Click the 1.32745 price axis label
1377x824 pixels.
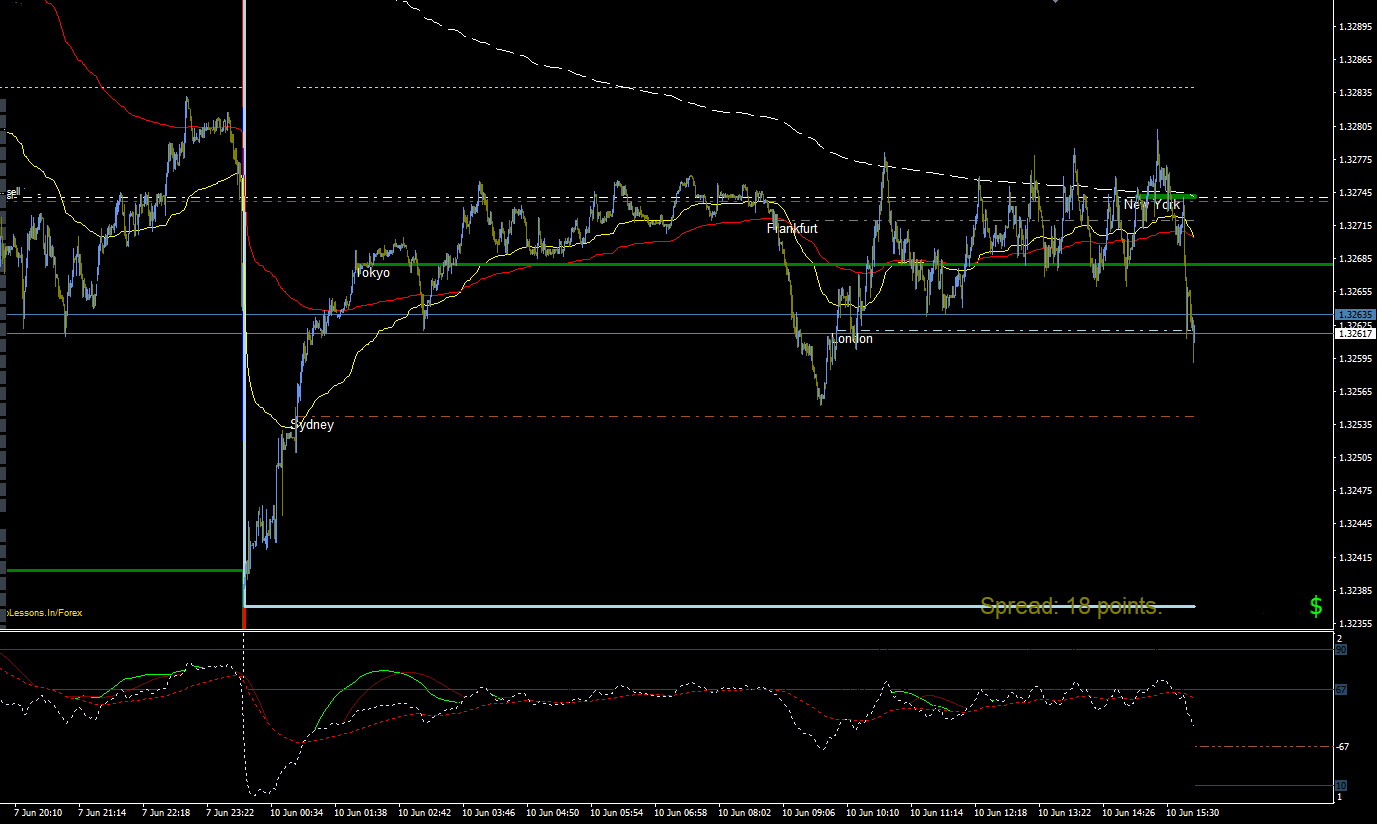coord(1356,192)
